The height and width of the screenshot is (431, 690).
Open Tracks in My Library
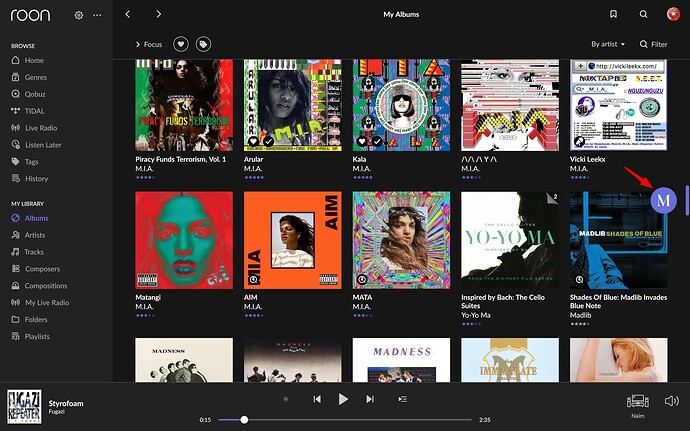(x=28, y=252)
